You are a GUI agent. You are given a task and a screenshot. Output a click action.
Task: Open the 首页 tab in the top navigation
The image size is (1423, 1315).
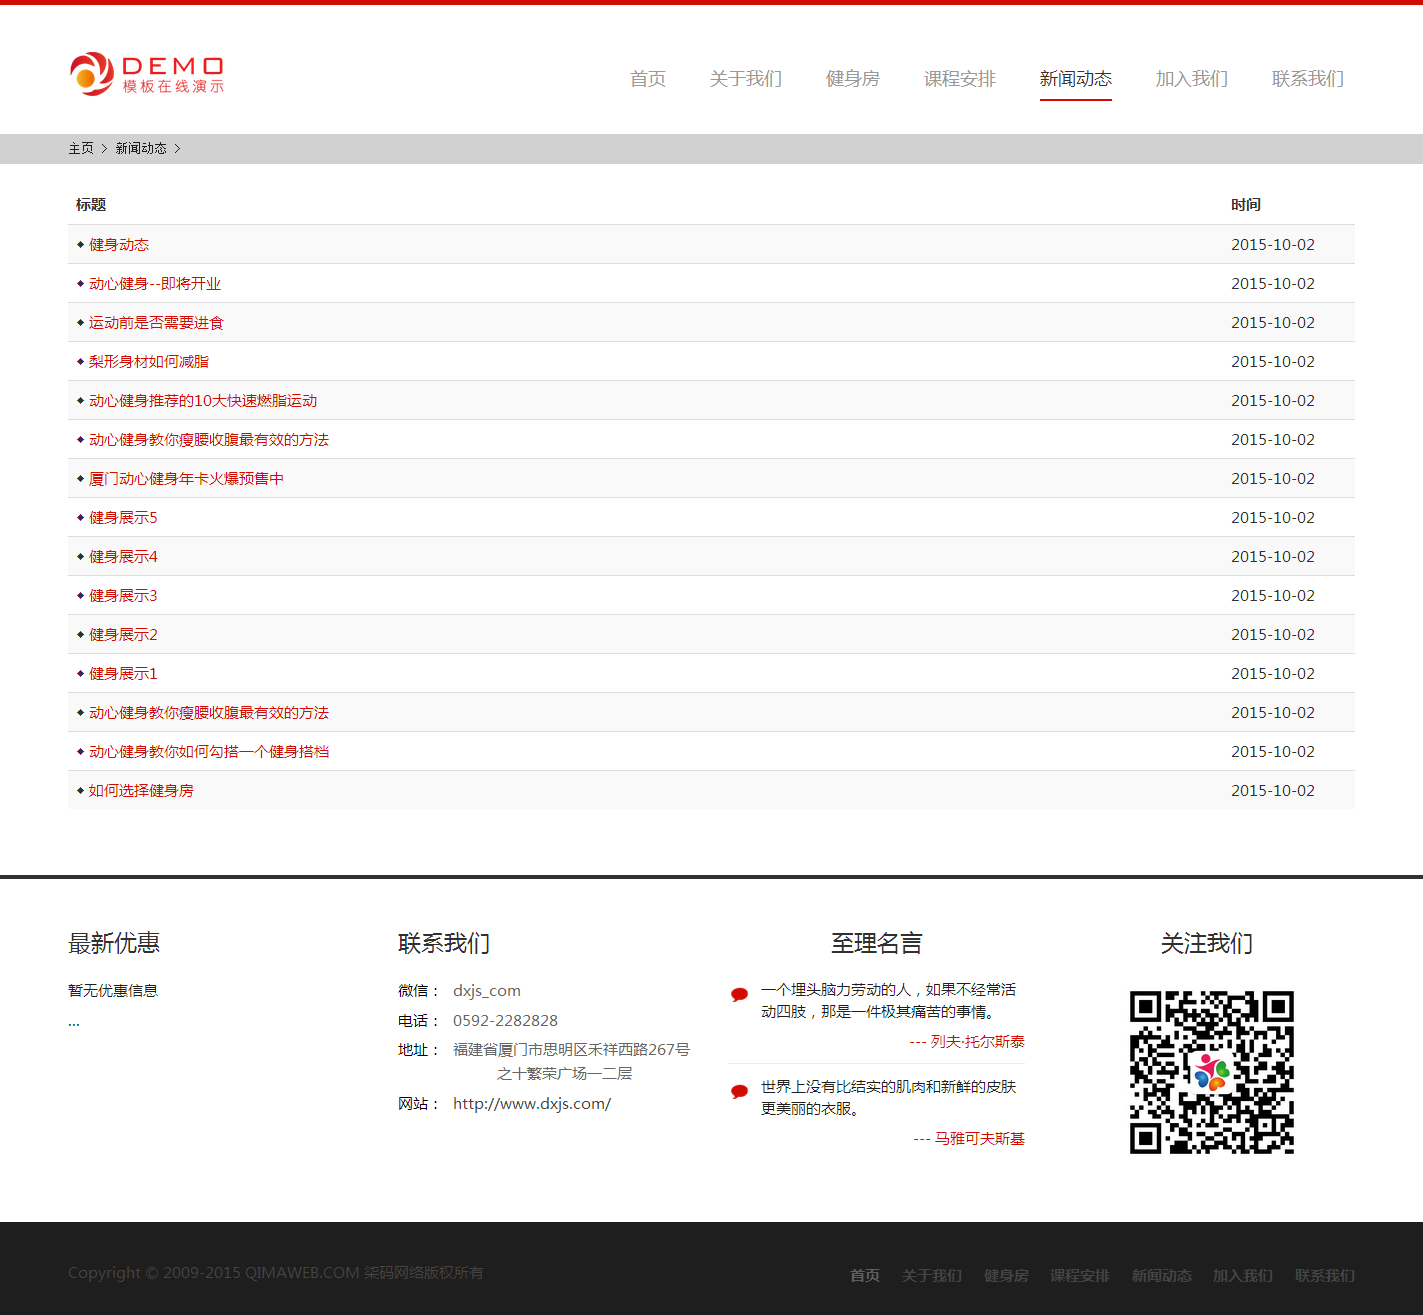pos(647,78)
